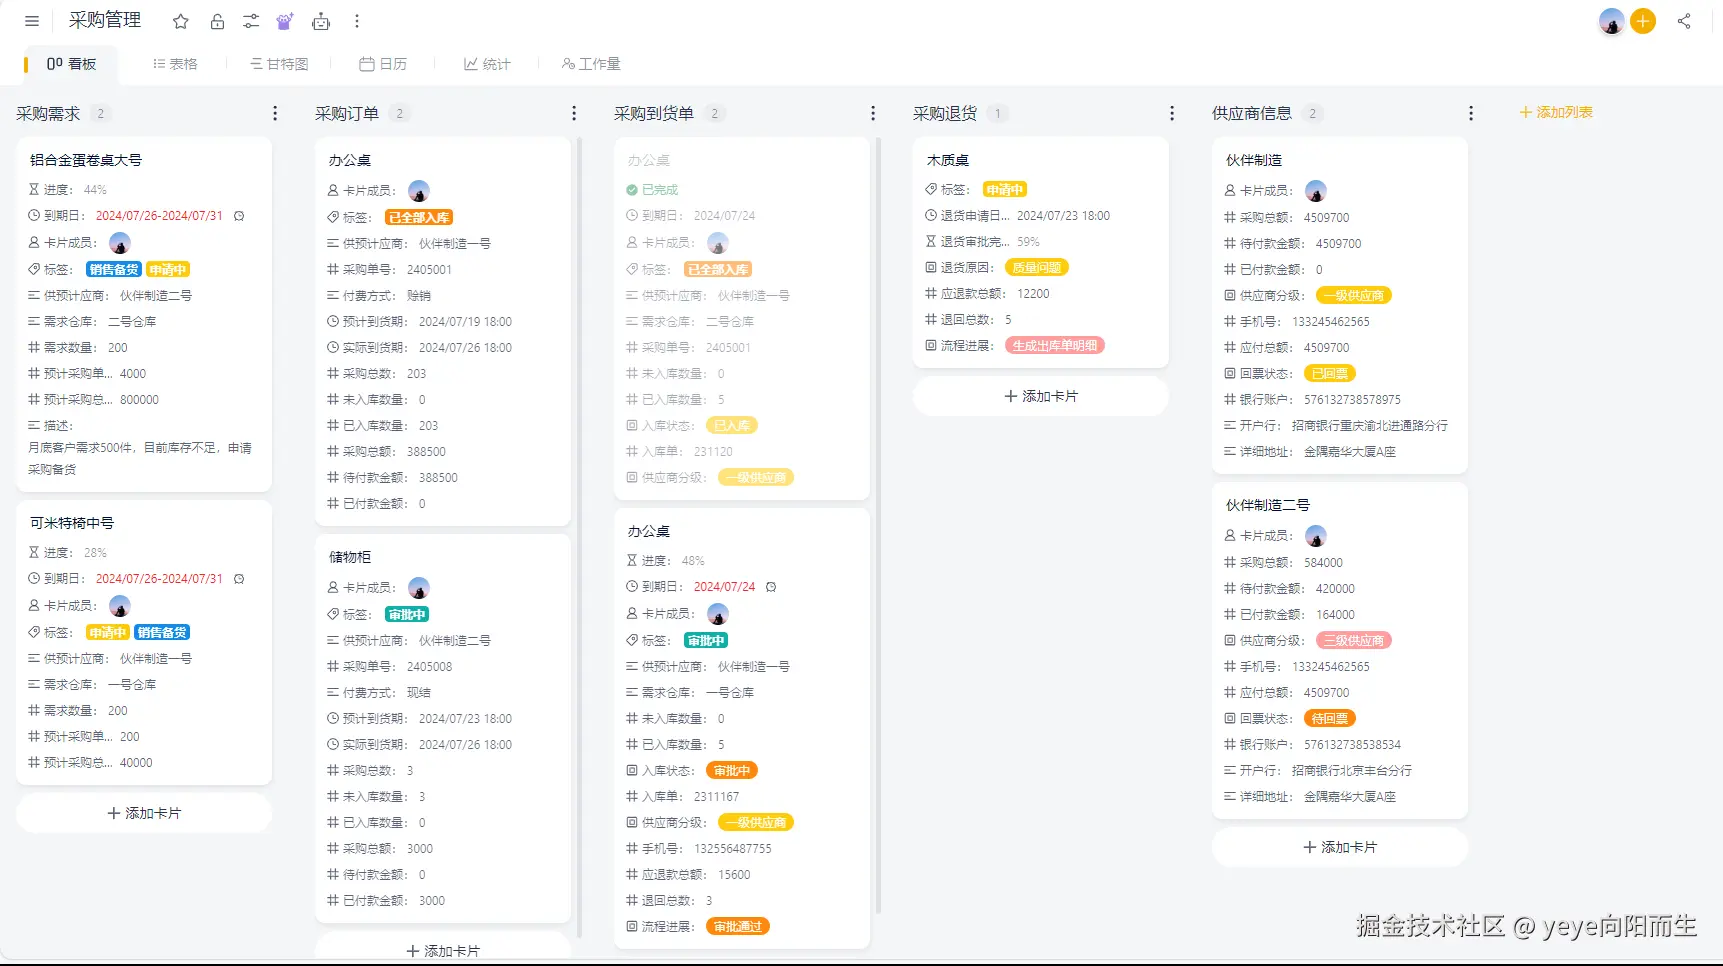Viewport: 1723px width, 966px height.
Task: Click the 销售备货 blue tag on first card
Action: [x=114, y=270]
